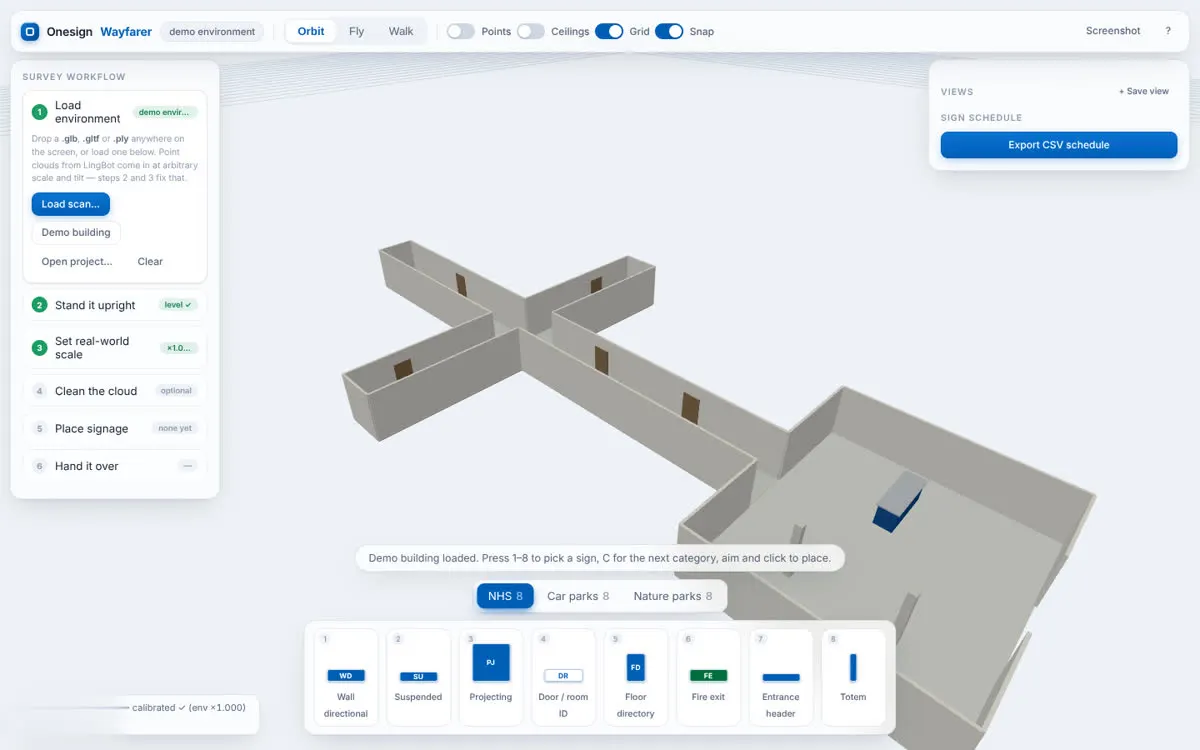Image resolution: width=1200 pixels, height=750 pixels.
Task: Click the demo environment badge in header
Action: 212,31
